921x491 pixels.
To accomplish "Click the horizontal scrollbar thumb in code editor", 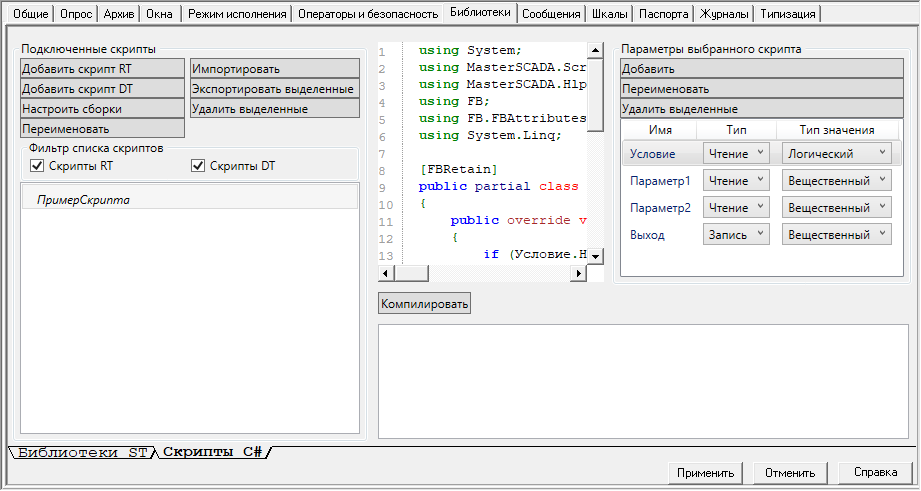I will pyautogui.click(x=411, y=273).
